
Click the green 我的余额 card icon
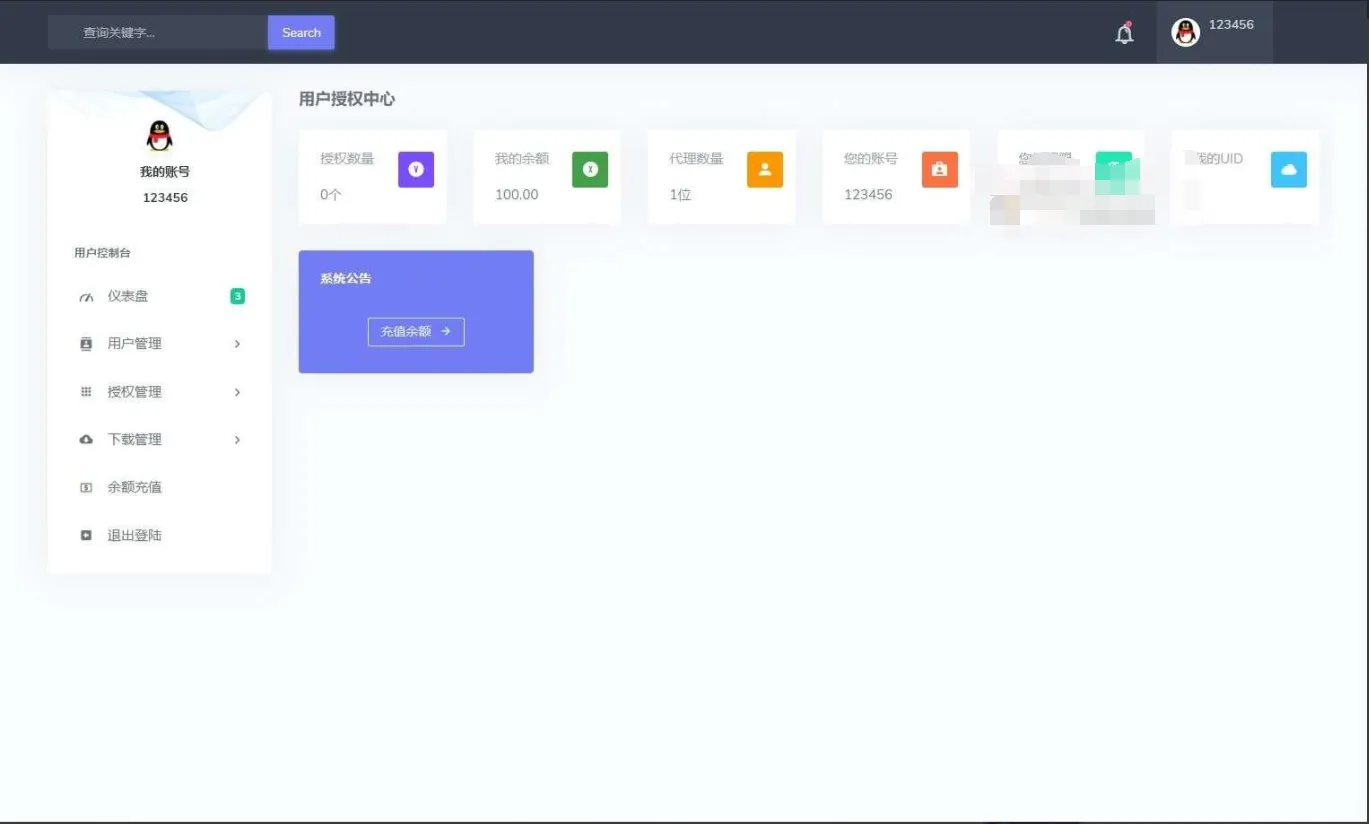pos(590,170)
